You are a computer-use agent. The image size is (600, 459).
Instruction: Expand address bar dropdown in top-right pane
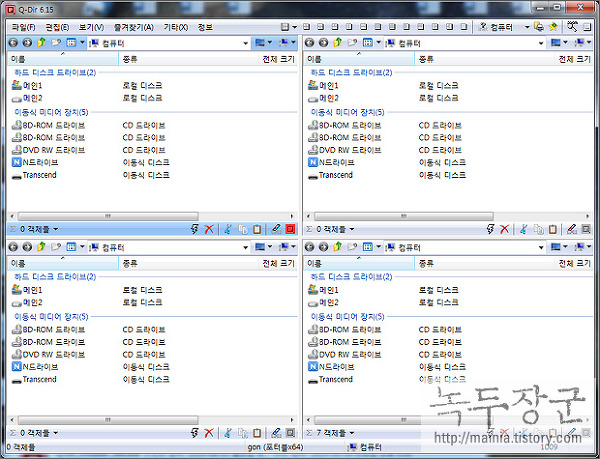[x=541, y=43]
